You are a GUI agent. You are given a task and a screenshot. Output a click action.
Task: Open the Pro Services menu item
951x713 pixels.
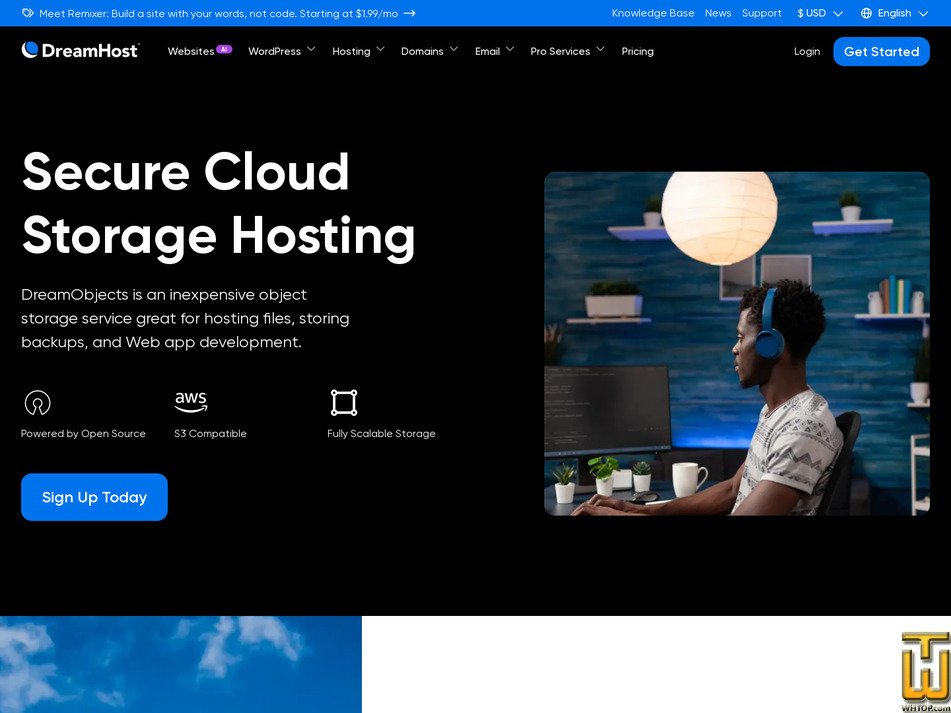[560, 52]
